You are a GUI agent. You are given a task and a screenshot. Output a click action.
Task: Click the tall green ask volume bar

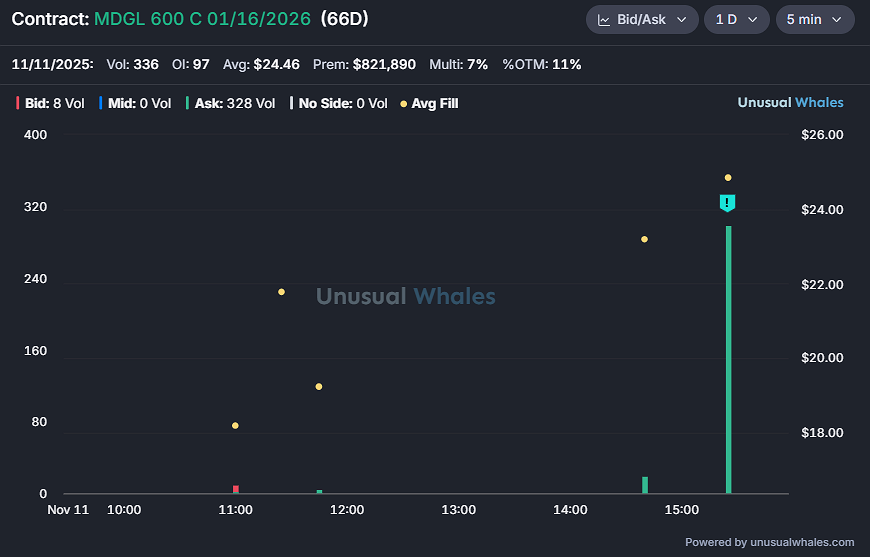[729, 359]
